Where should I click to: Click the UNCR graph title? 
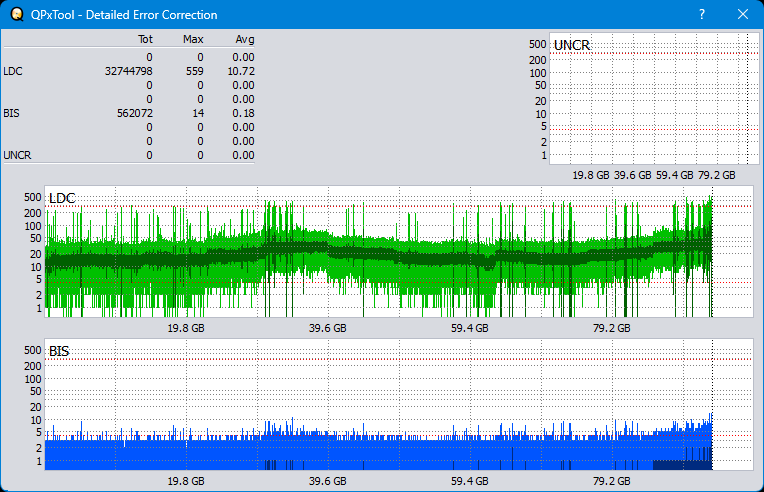point(572,45)
